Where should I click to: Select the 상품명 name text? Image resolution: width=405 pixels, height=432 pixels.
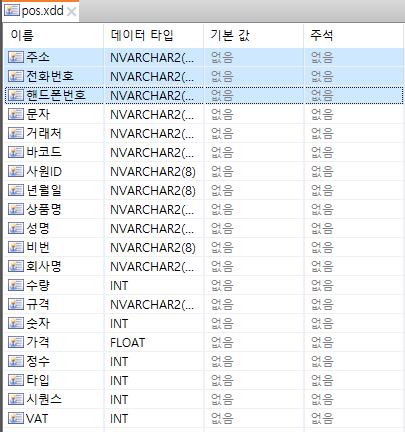coord(44,209)
